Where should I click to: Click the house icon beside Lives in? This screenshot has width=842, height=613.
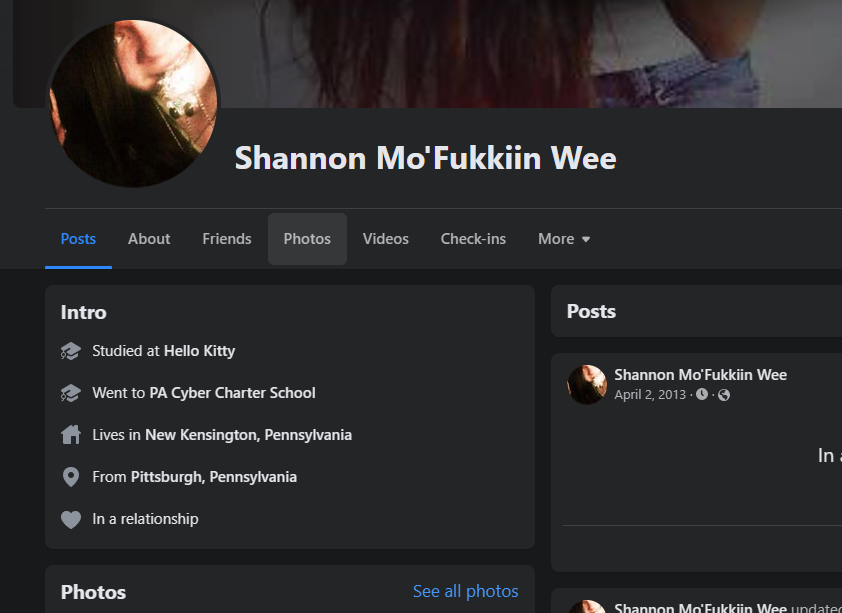coord(70,435)
